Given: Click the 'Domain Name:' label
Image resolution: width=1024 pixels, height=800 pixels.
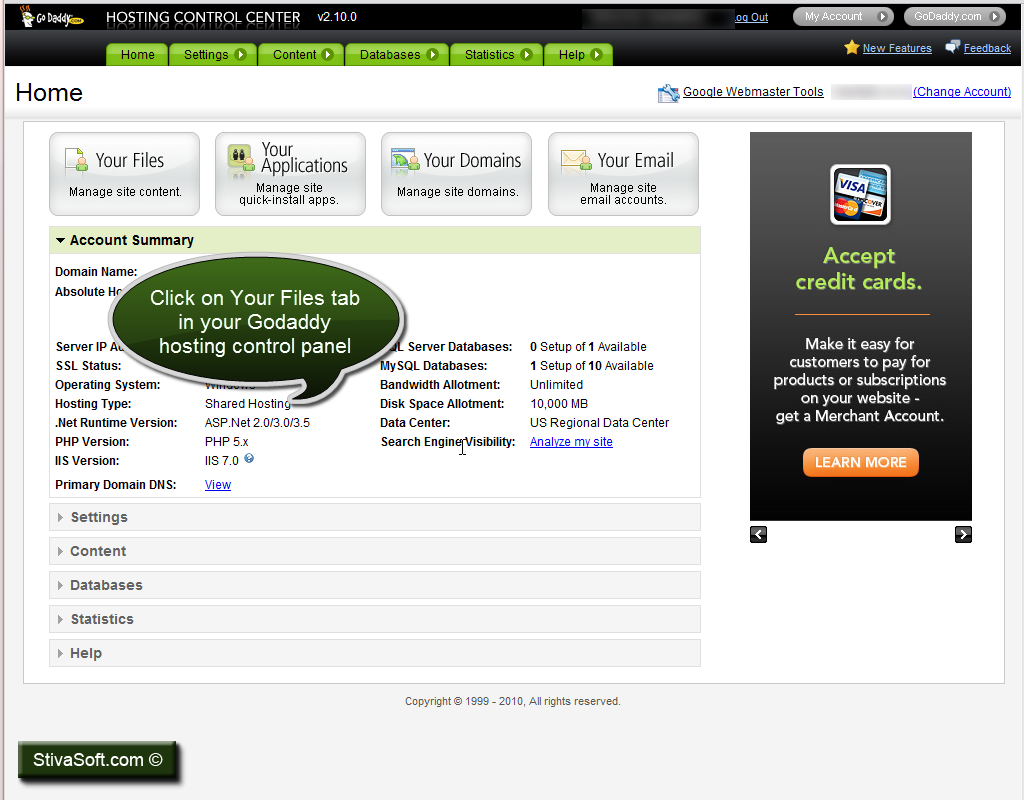Looking at the screenshot, I should pyautogui.click(x=96, y=272).
